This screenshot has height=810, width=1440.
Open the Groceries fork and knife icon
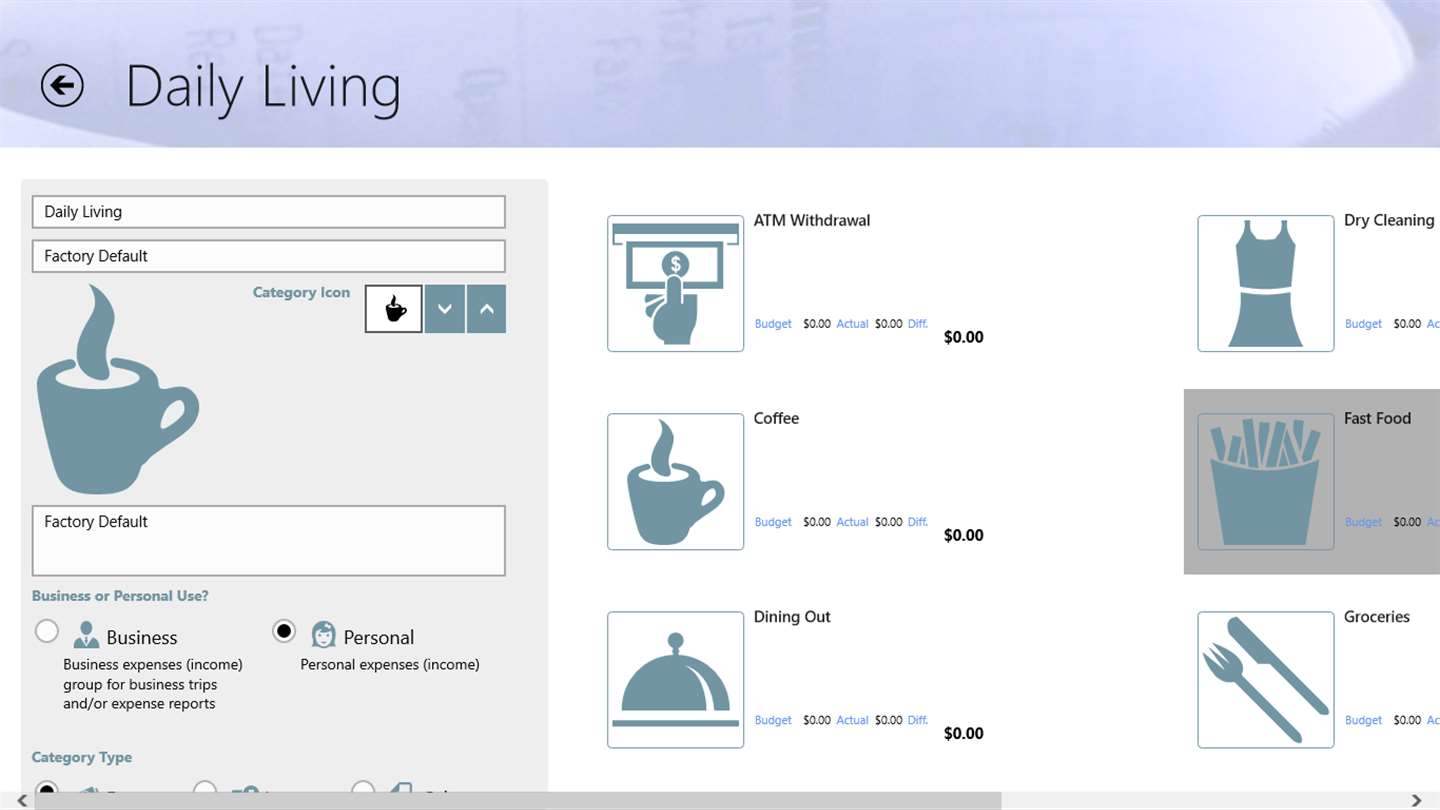(1266, 680)
